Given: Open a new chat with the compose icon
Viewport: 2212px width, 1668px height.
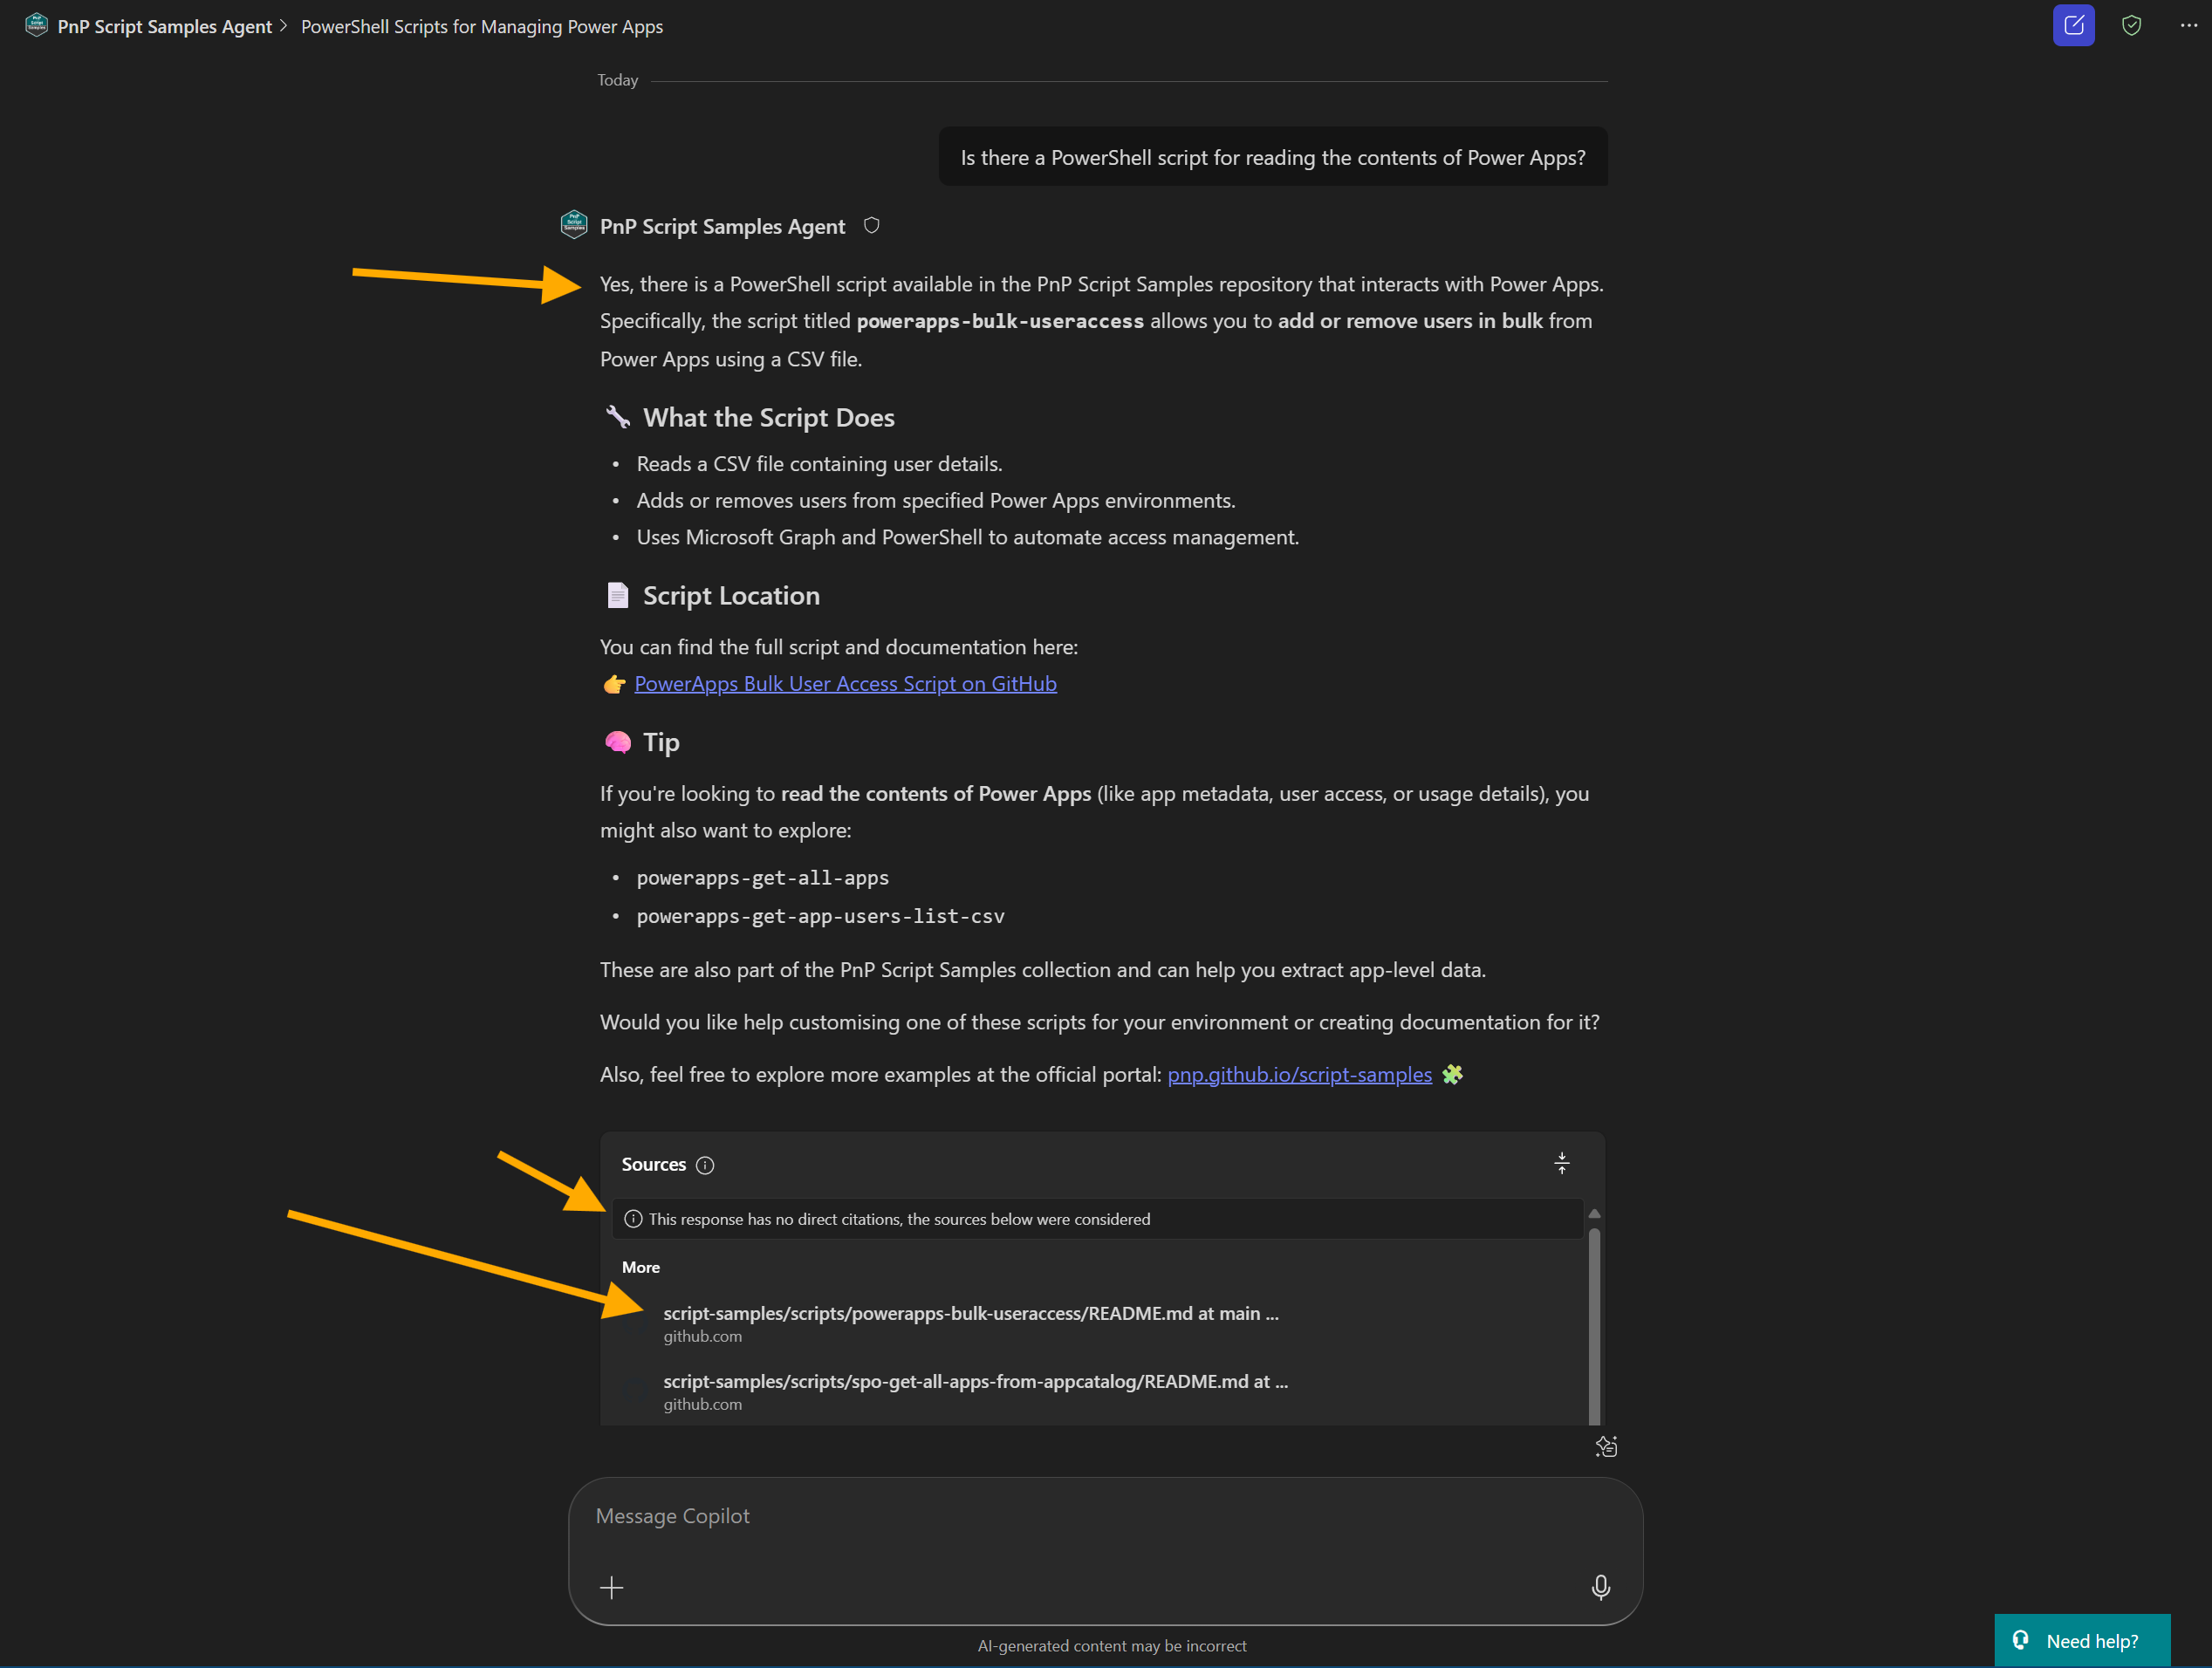Looking at the screenshot, I should pos(2073,25).
